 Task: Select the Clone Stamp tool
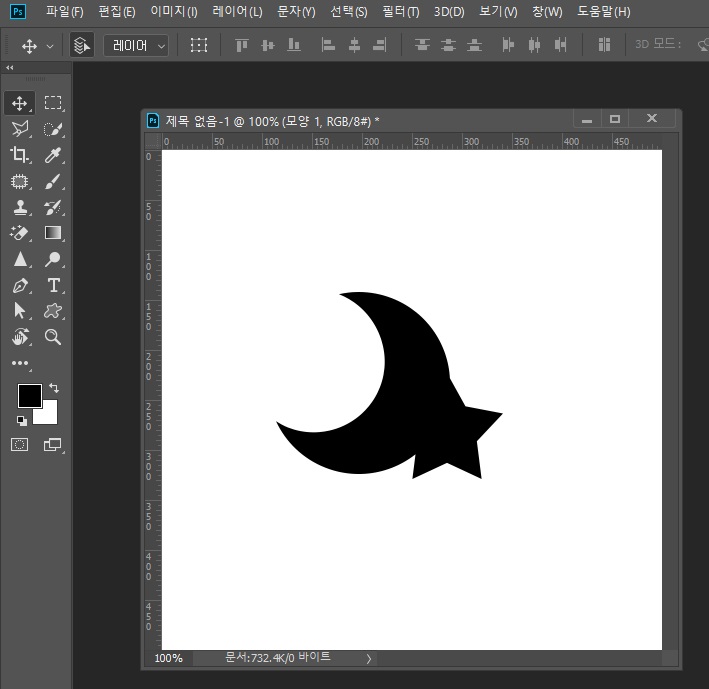click(19, 208)
